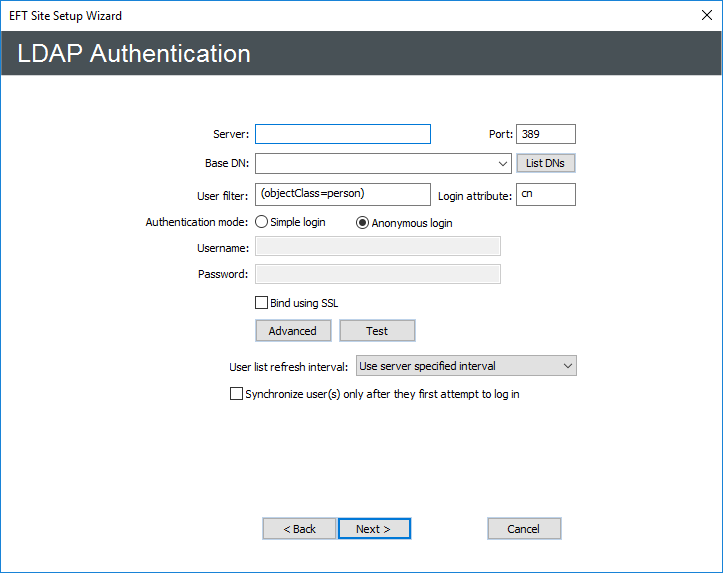
Task: Click the Username field
Action: coord(377,247)
